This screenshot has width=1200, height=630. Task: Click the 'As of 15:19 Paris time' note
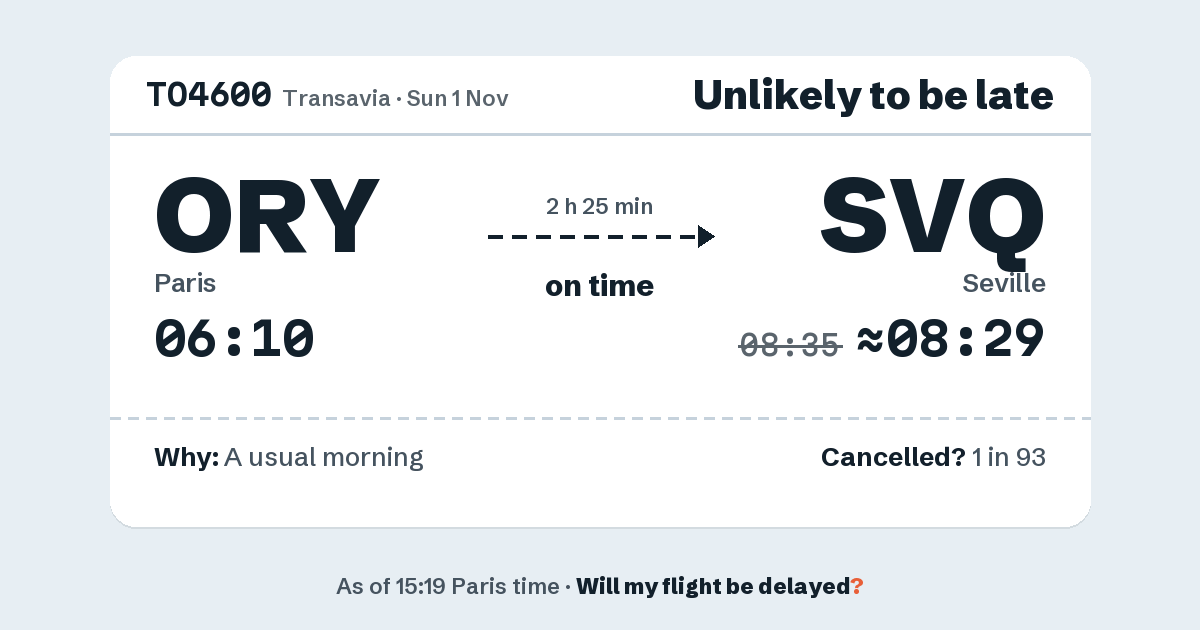click(x=448, y=586)
